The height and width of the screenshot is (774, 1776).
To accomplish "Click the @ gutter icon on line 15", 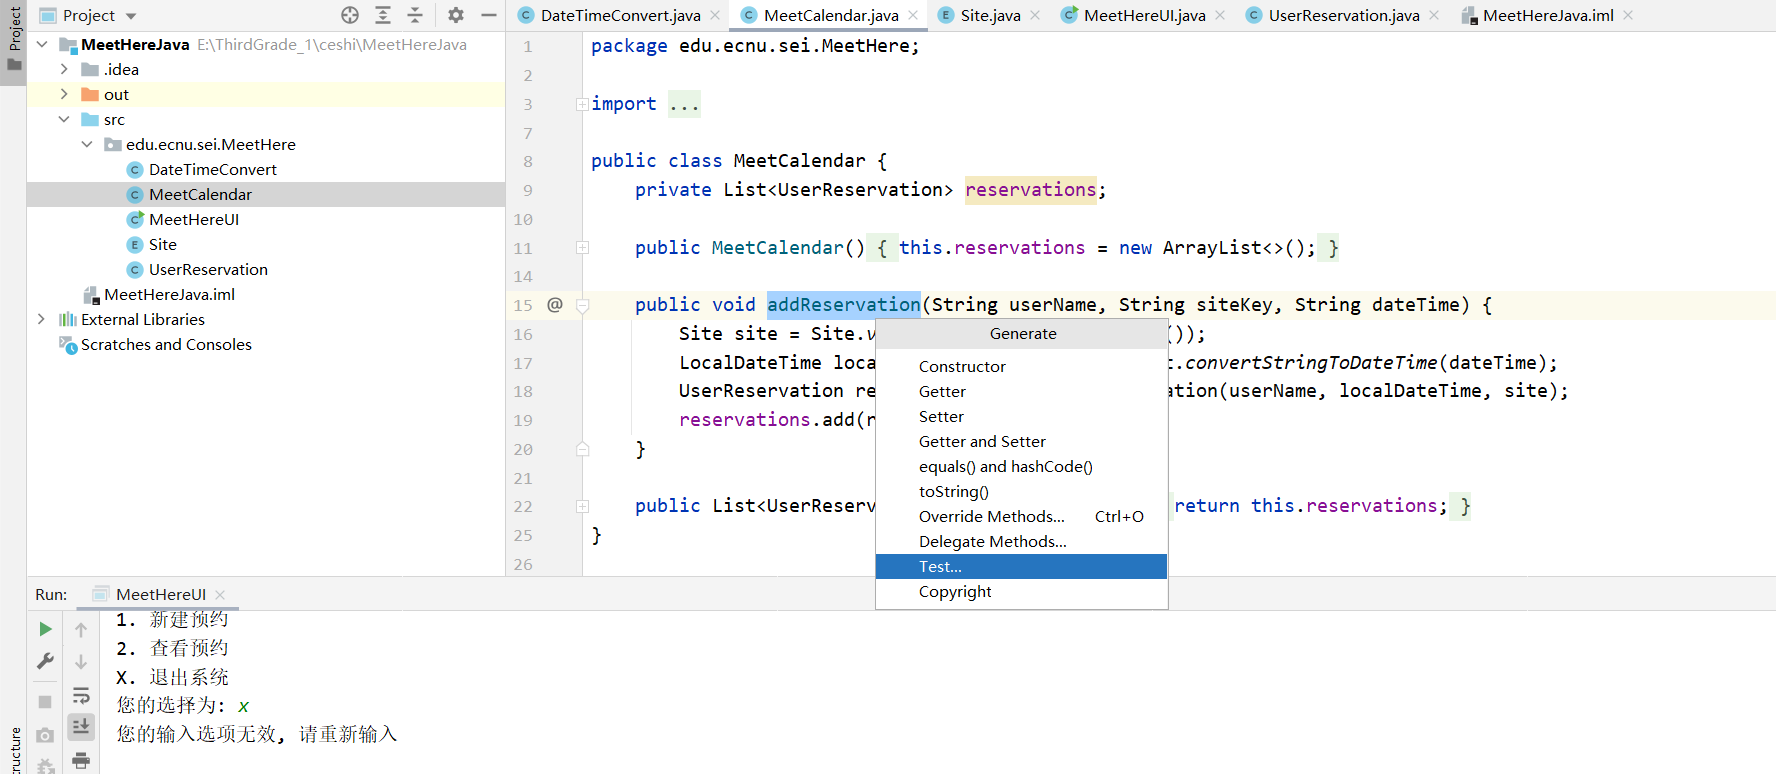I will [555, 304].
